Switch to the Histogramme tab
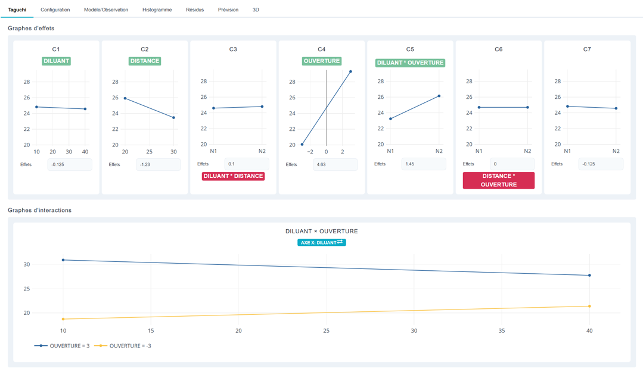This screenshot has height=370, width=644. pos(157,9)
